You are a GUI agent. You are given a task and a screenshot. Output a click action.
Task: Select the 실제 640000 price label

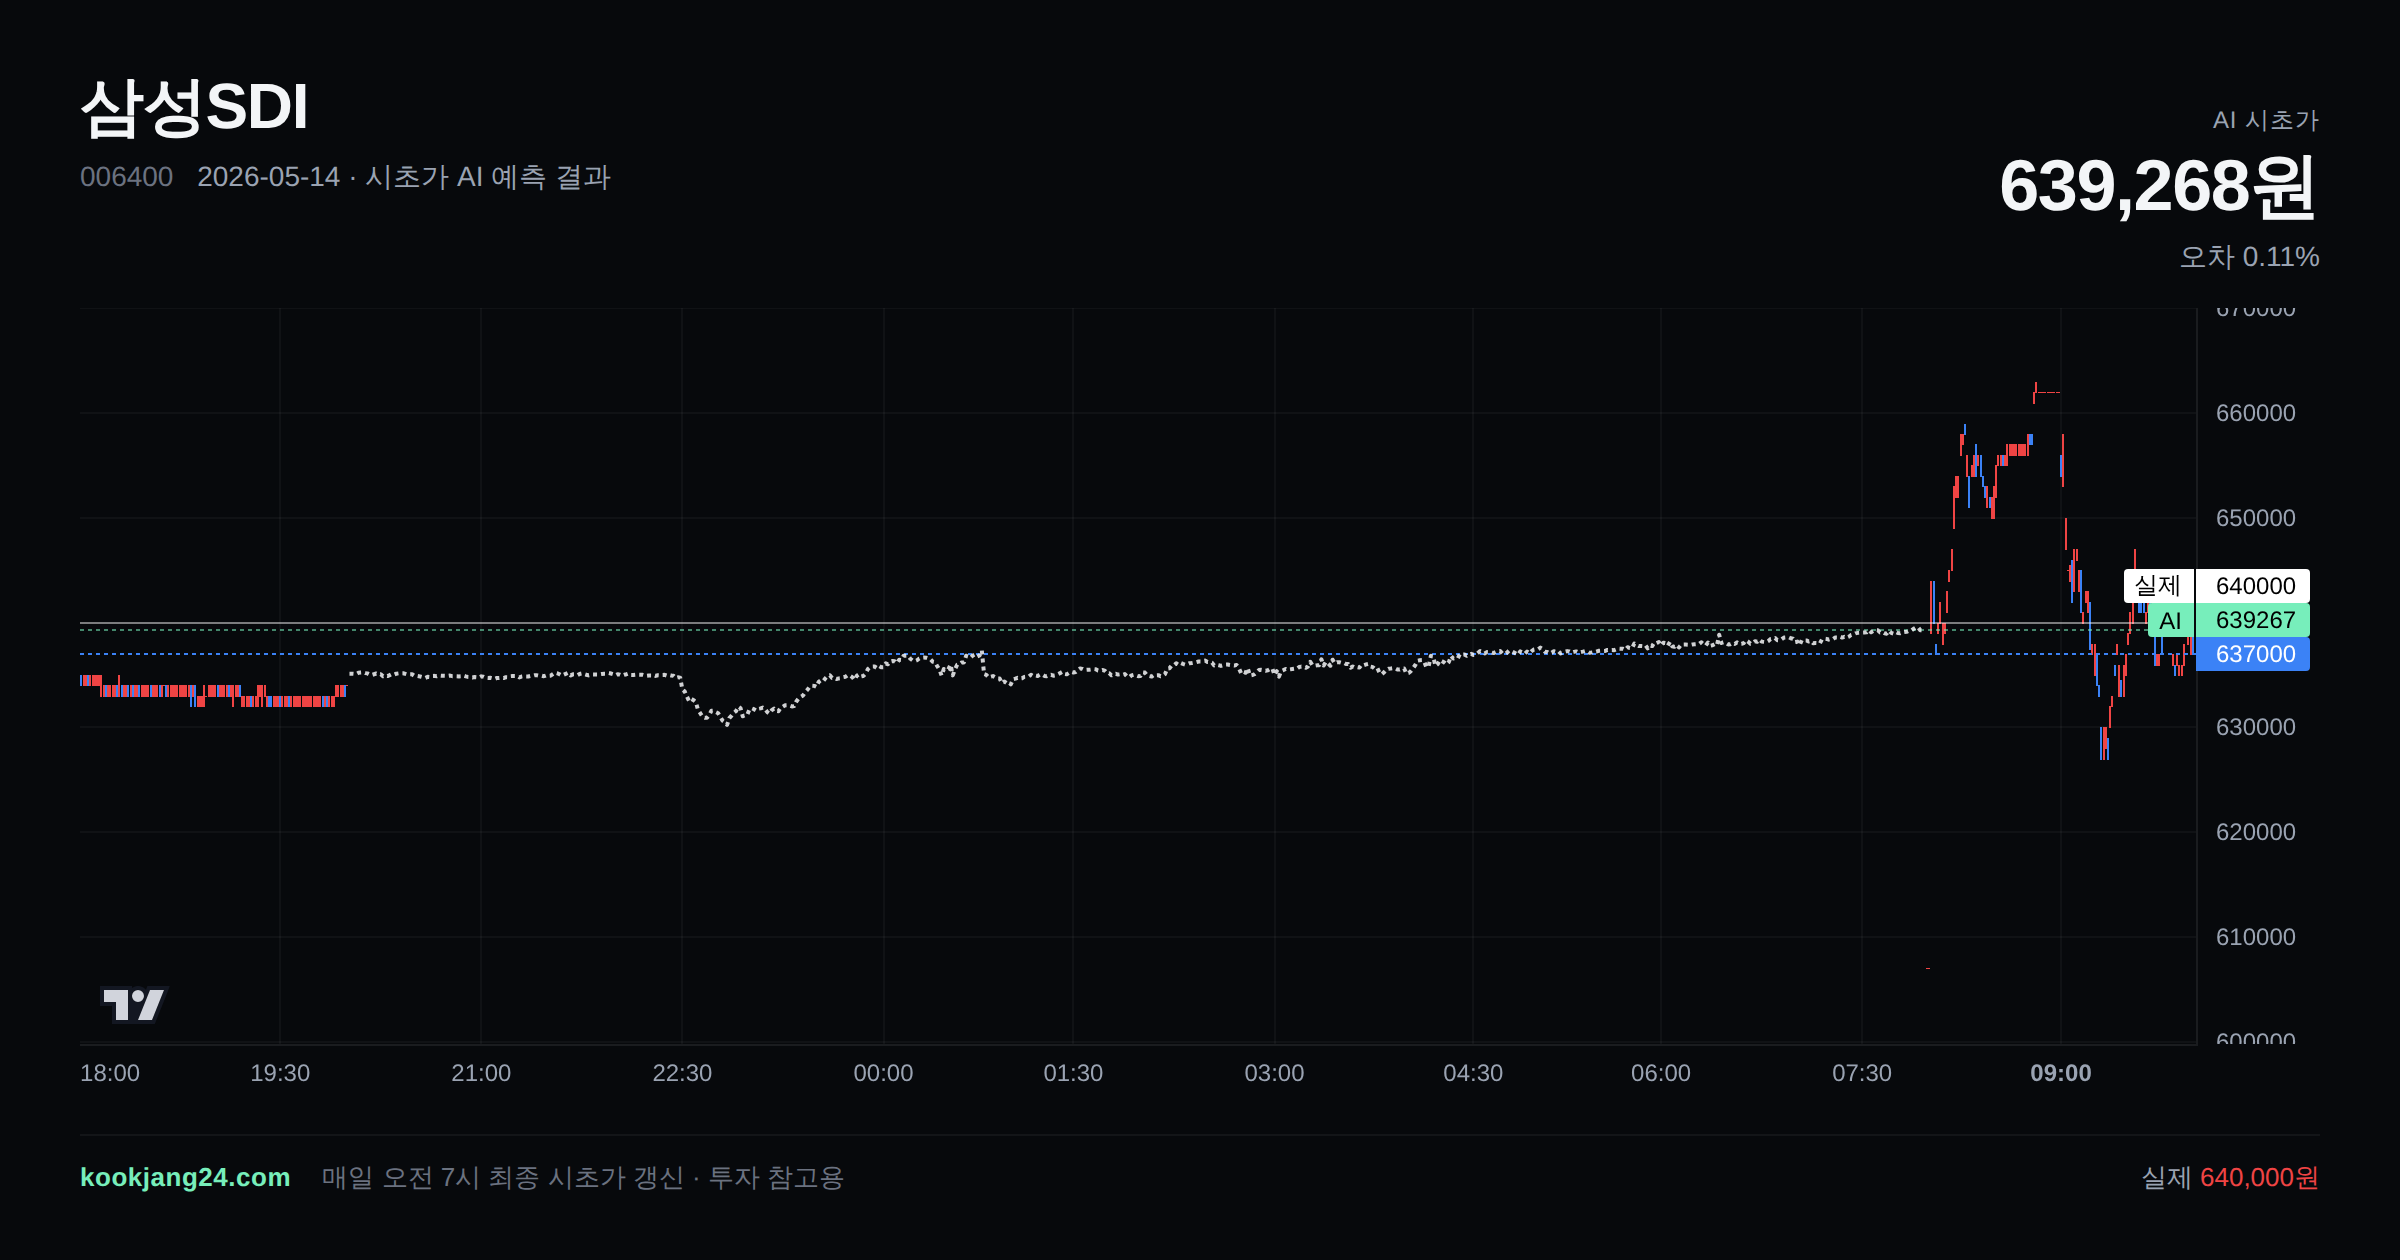pyautogui.click(x=2216, y=586)
